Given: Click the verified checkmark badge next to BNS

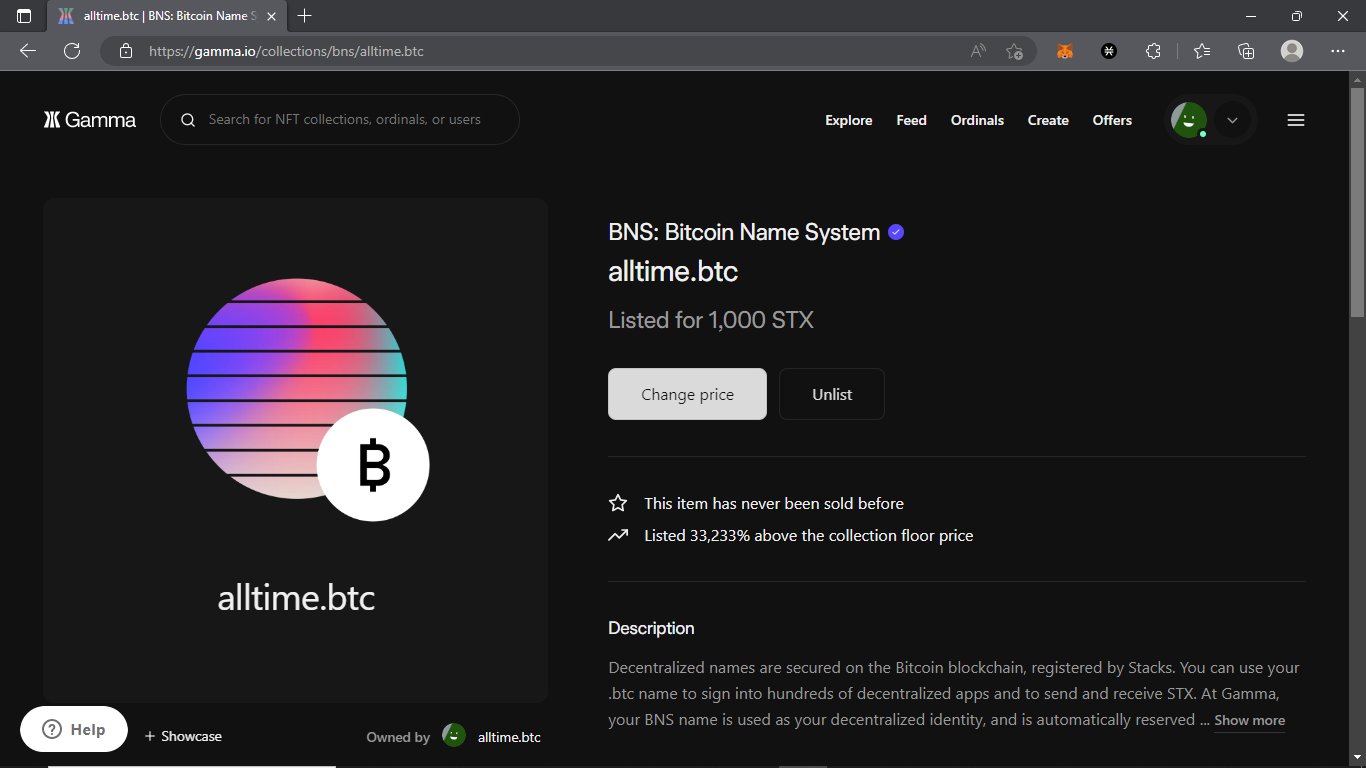Looking at the screenshot, I should pos(895,231).
